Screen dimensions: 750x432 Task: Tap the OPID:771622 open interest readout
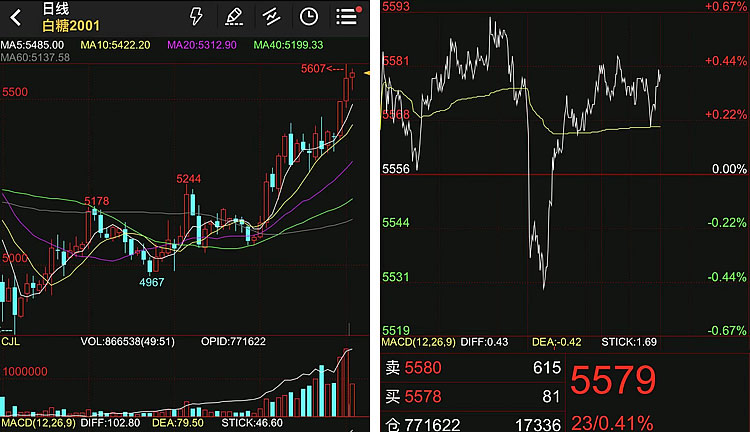point(233,342)
